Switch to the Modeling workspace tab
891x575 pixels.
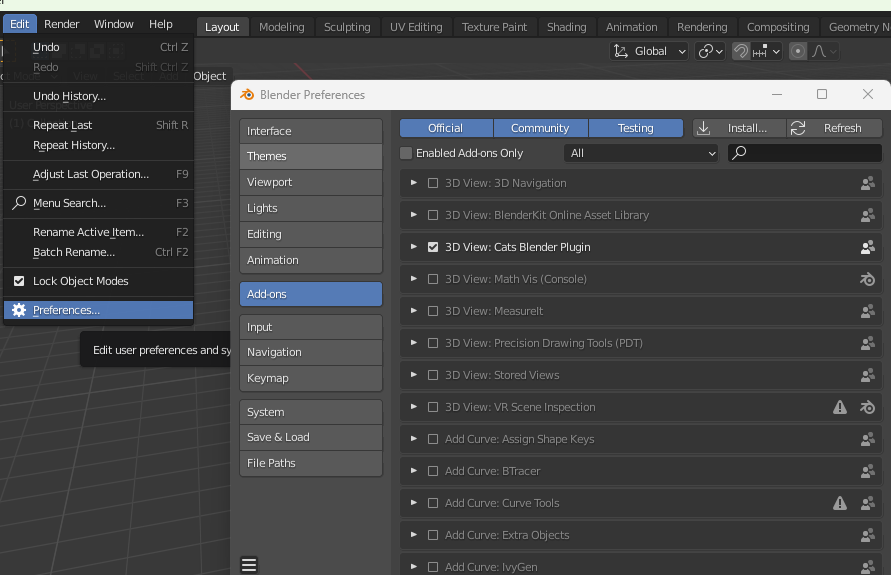coord(281,27)
